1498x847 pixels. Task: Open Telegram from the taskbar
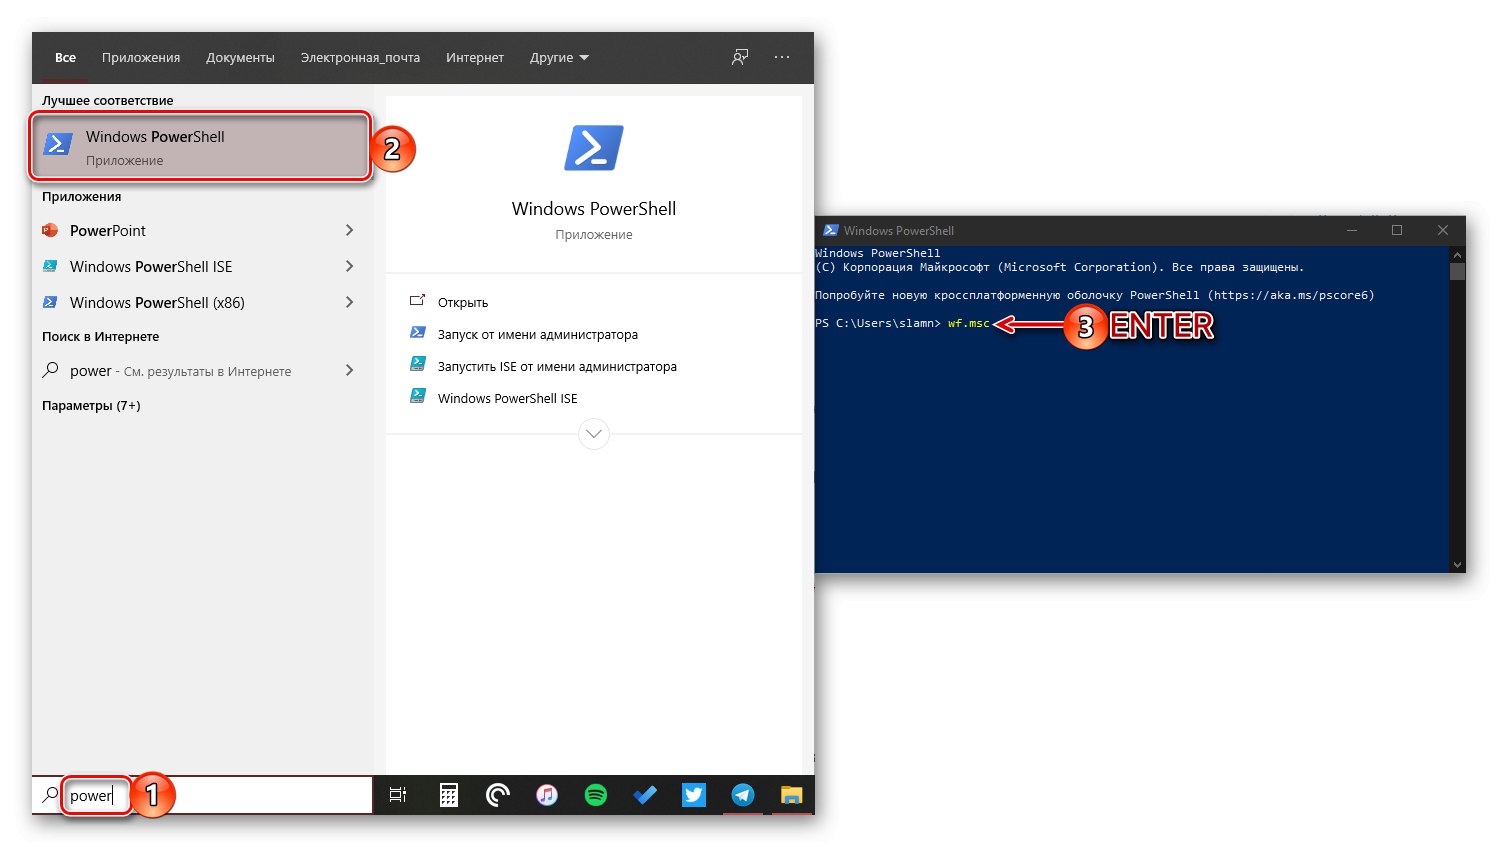743,795
